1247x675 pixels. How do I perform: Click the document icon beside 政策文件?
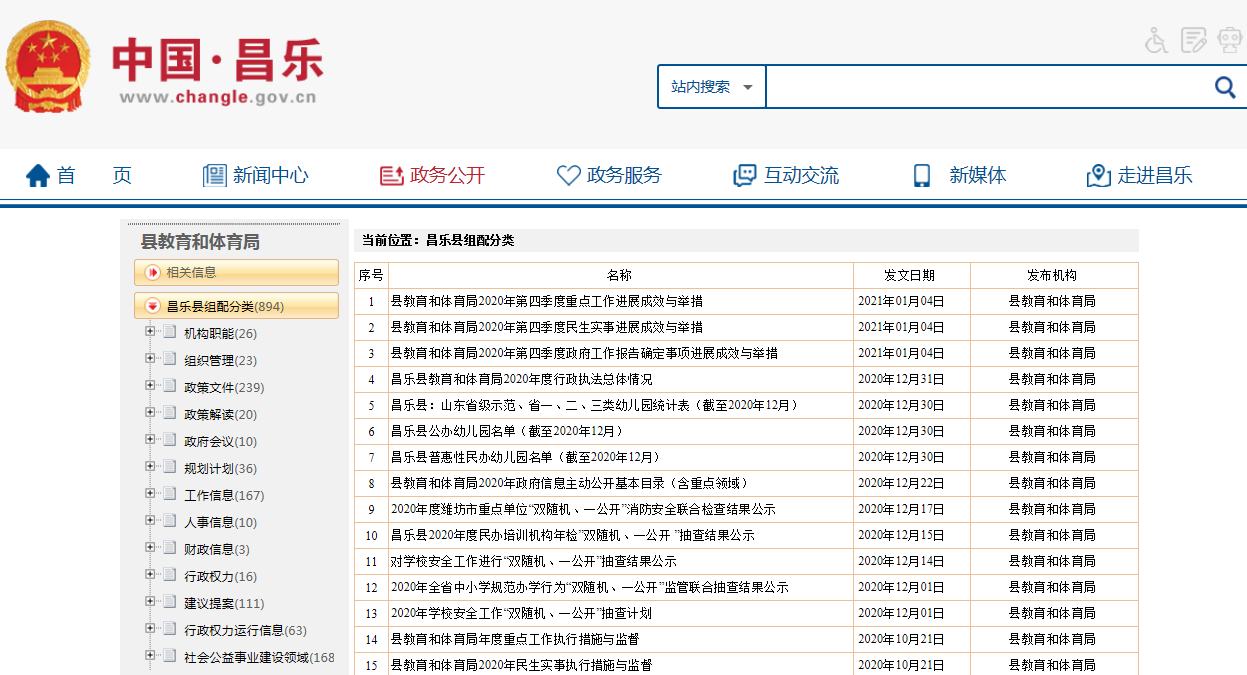tap(170, 387)
